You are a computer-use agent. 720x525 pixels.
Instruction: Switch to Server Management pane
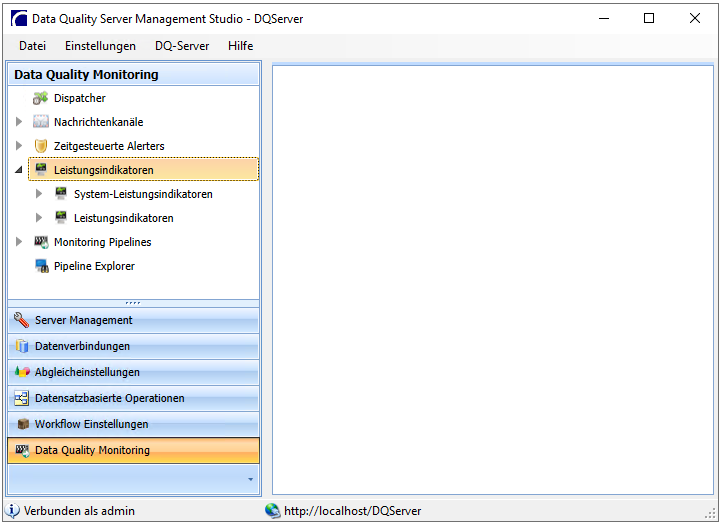tap(134, 320)
